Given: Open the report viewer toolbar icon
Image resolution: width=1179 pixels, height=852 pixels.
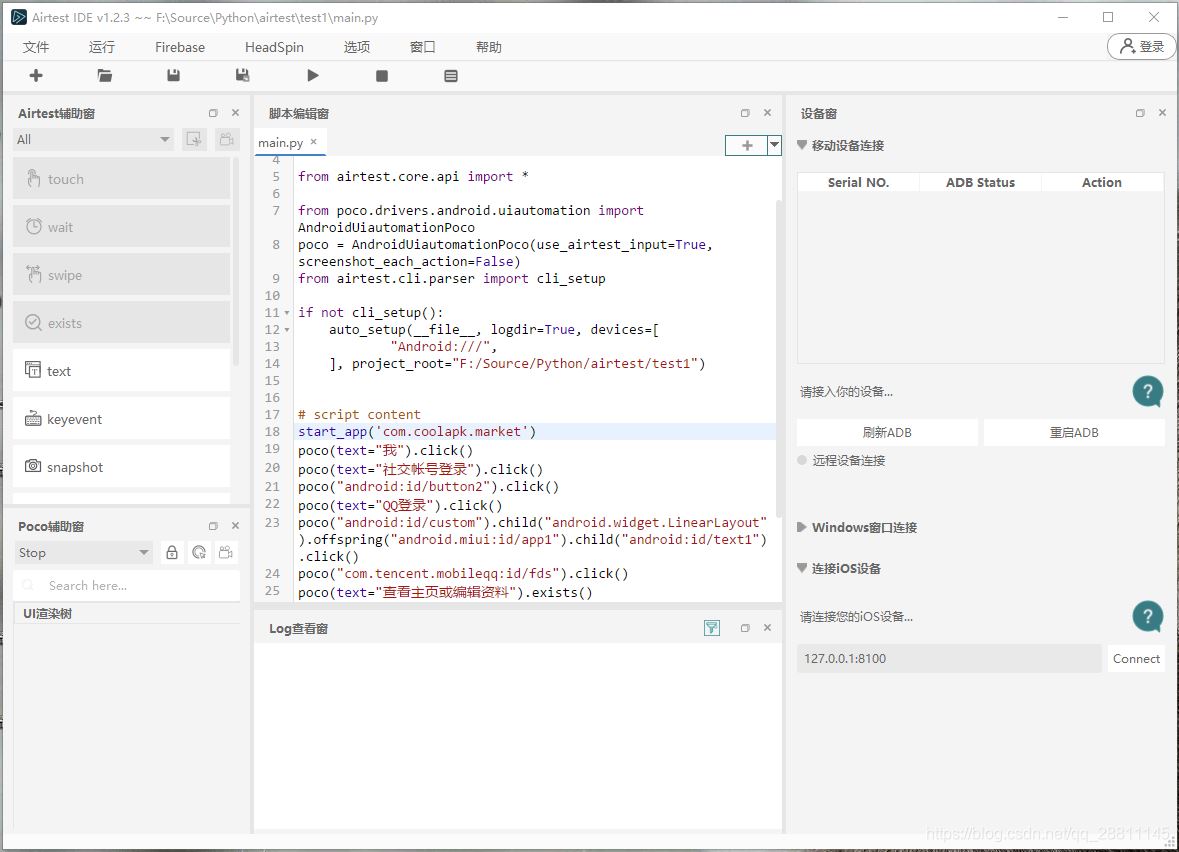Looking at the screenshot, I should click(450, 76).
